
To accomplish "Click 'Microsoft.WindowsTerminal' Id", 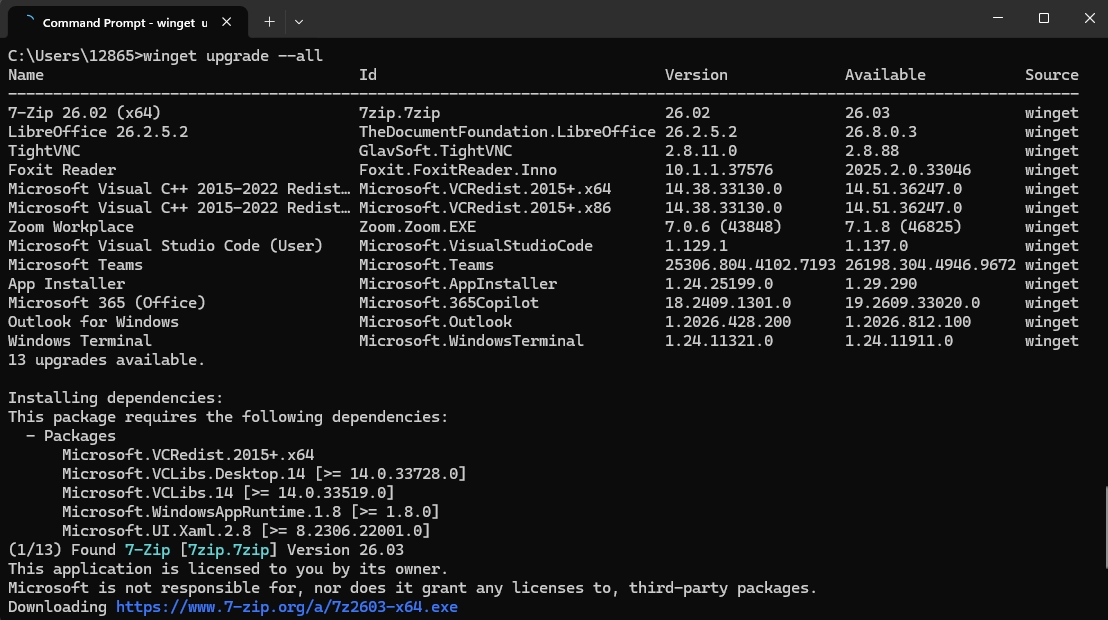I will (x=471, y=341).
